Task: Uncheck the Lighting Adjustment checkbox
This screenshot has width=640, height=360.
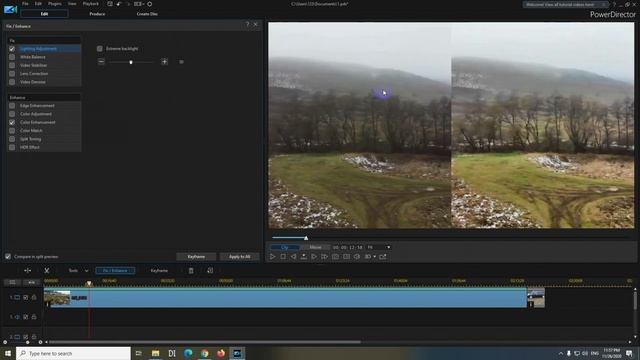Action: click(x=12, y=49)
